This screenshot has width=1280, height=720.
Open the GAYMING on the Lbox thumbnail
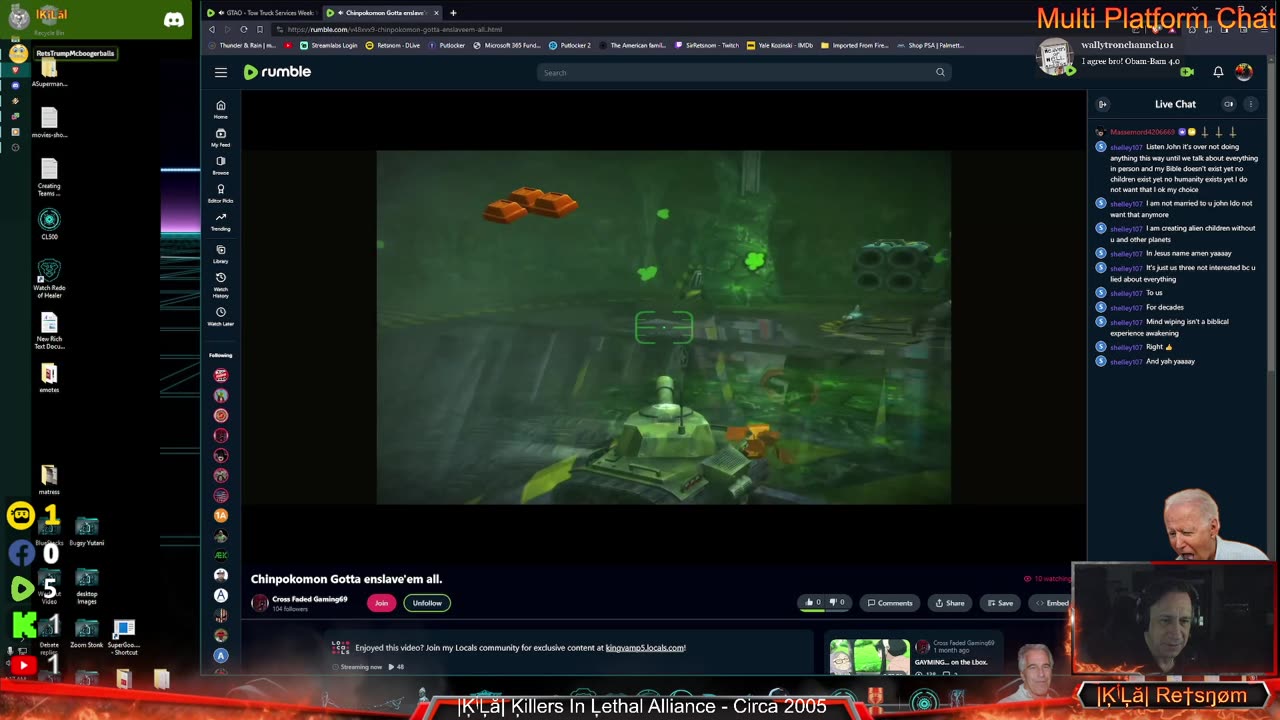(869, 657)
